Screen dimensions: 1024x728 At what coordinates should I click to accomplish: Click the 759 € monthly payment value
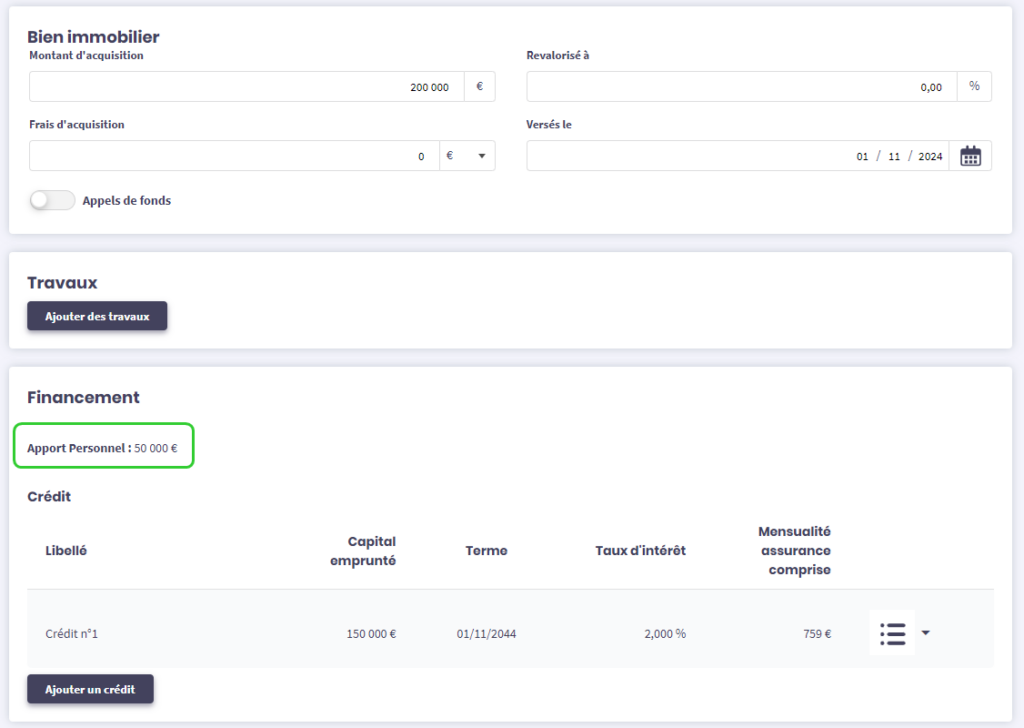[817, 634]
